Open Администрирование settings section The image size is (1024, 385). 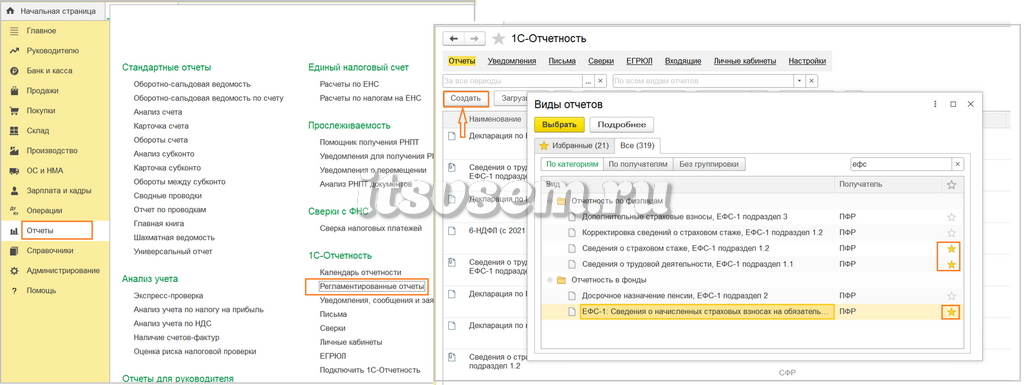coord(63,270)
